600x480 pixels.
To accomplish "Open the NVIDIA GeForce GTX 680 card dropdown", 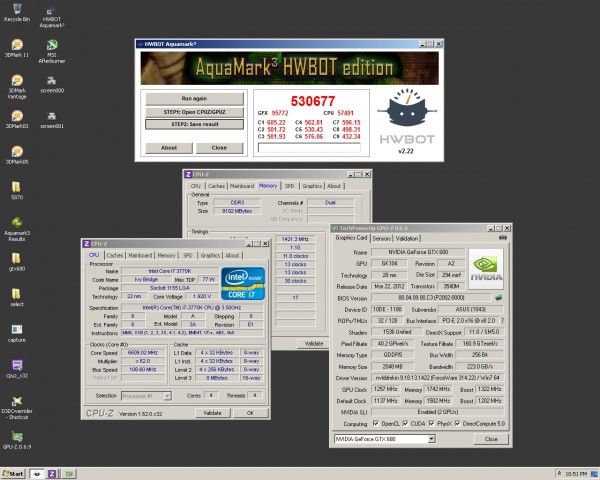I will pyautogui.click(x=432, y=439).
